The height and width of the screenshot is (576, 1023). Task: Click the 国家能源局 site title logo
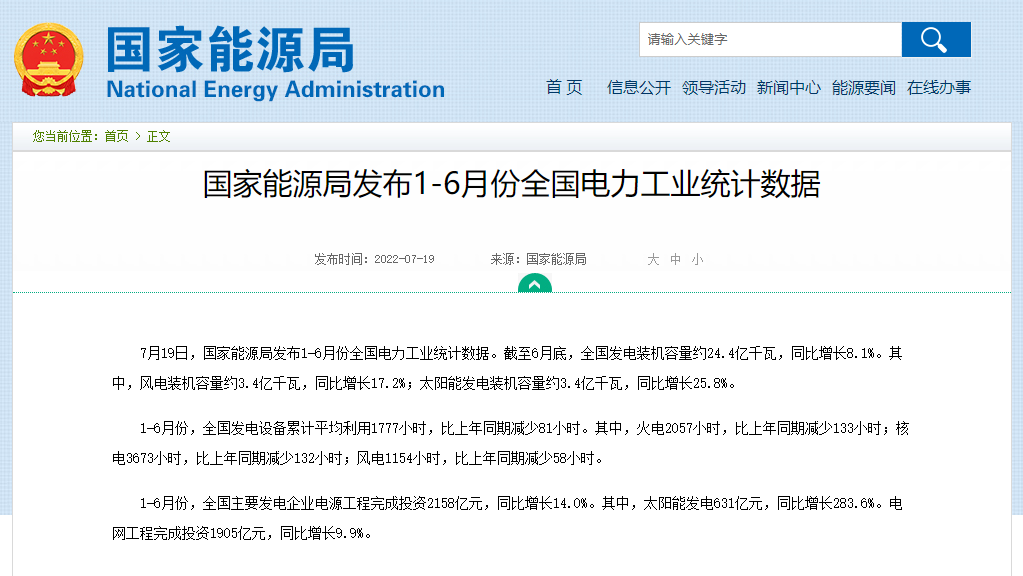coord(230,48)
